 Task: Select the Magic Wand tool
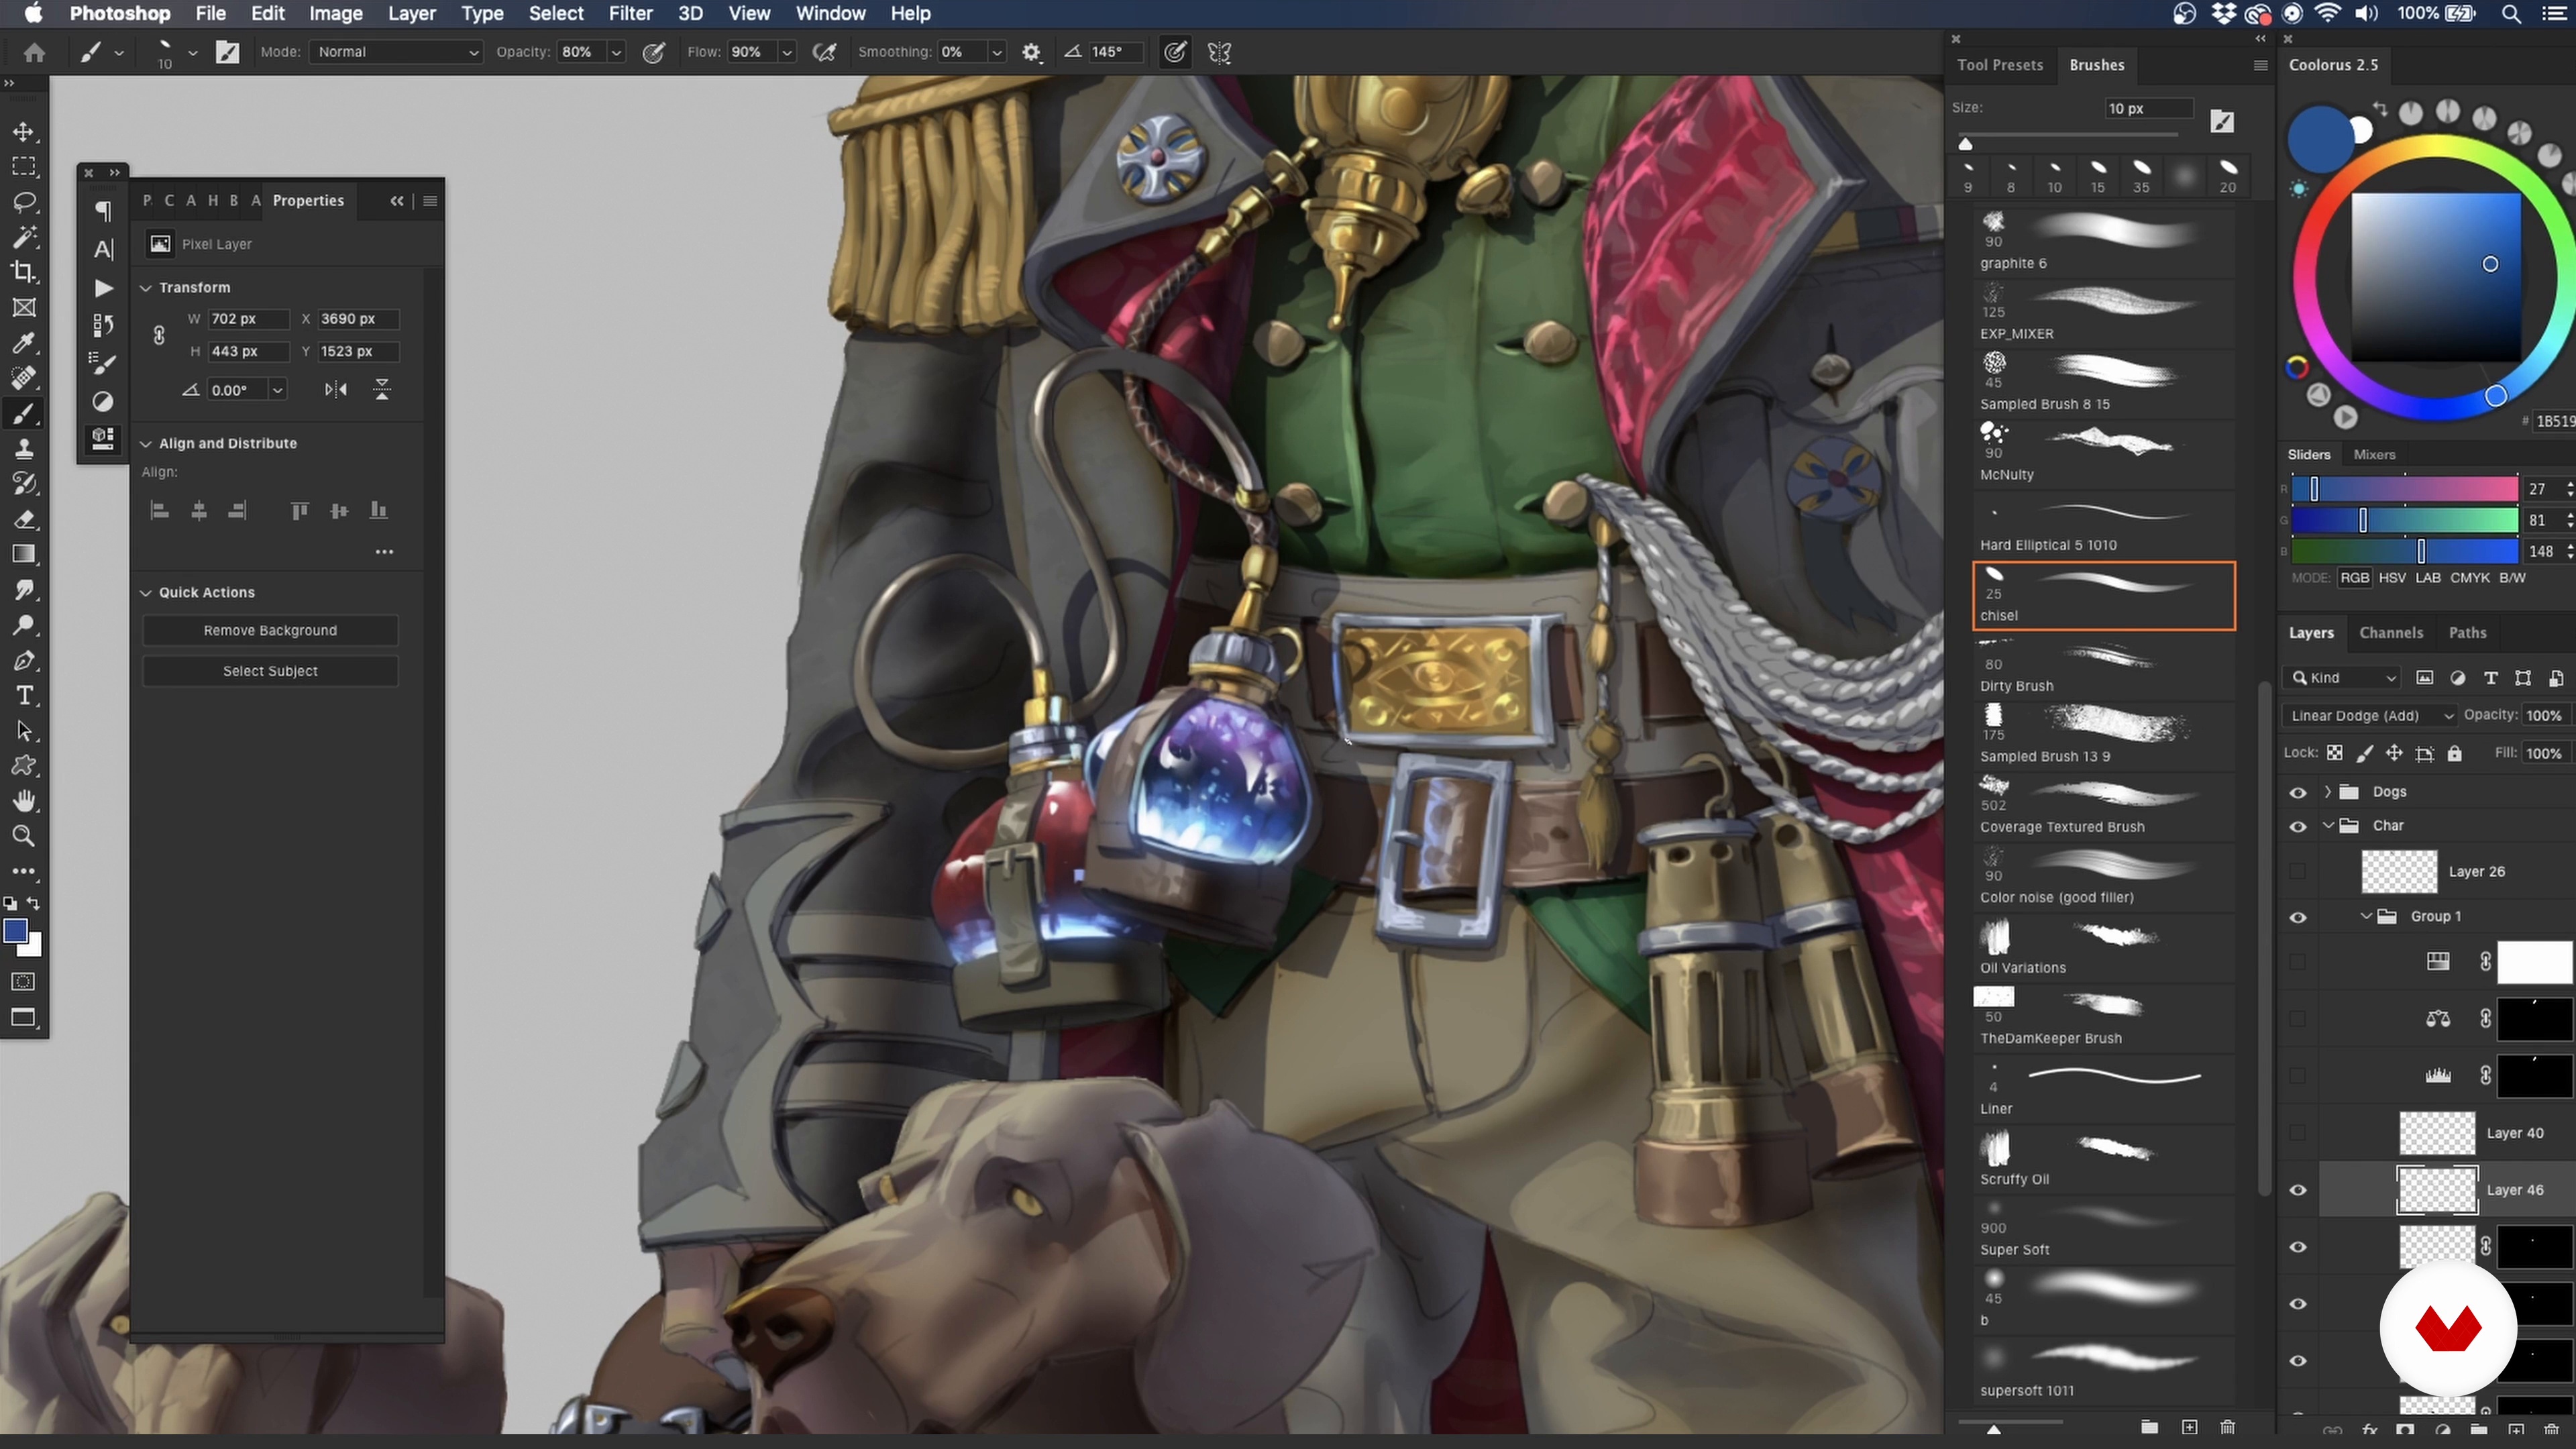click(x=24, y=237)
